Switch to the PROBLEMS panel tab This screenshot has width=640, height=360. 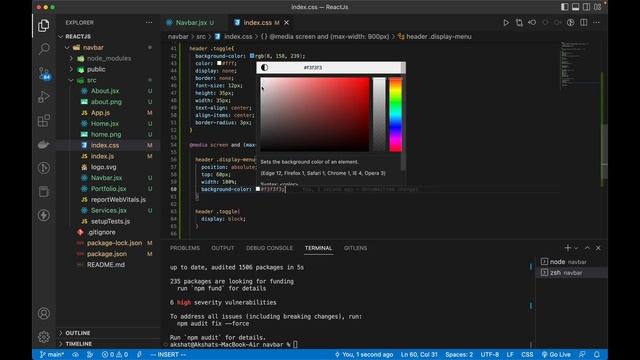[185, 248]
